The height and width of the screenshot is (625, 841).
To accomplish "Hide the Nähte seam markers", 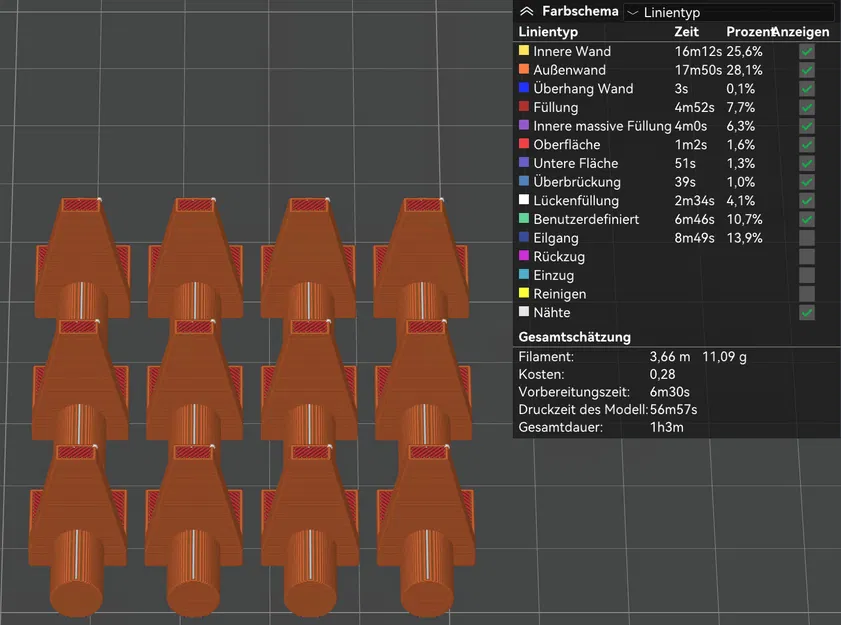I will [x=807, y=312].
